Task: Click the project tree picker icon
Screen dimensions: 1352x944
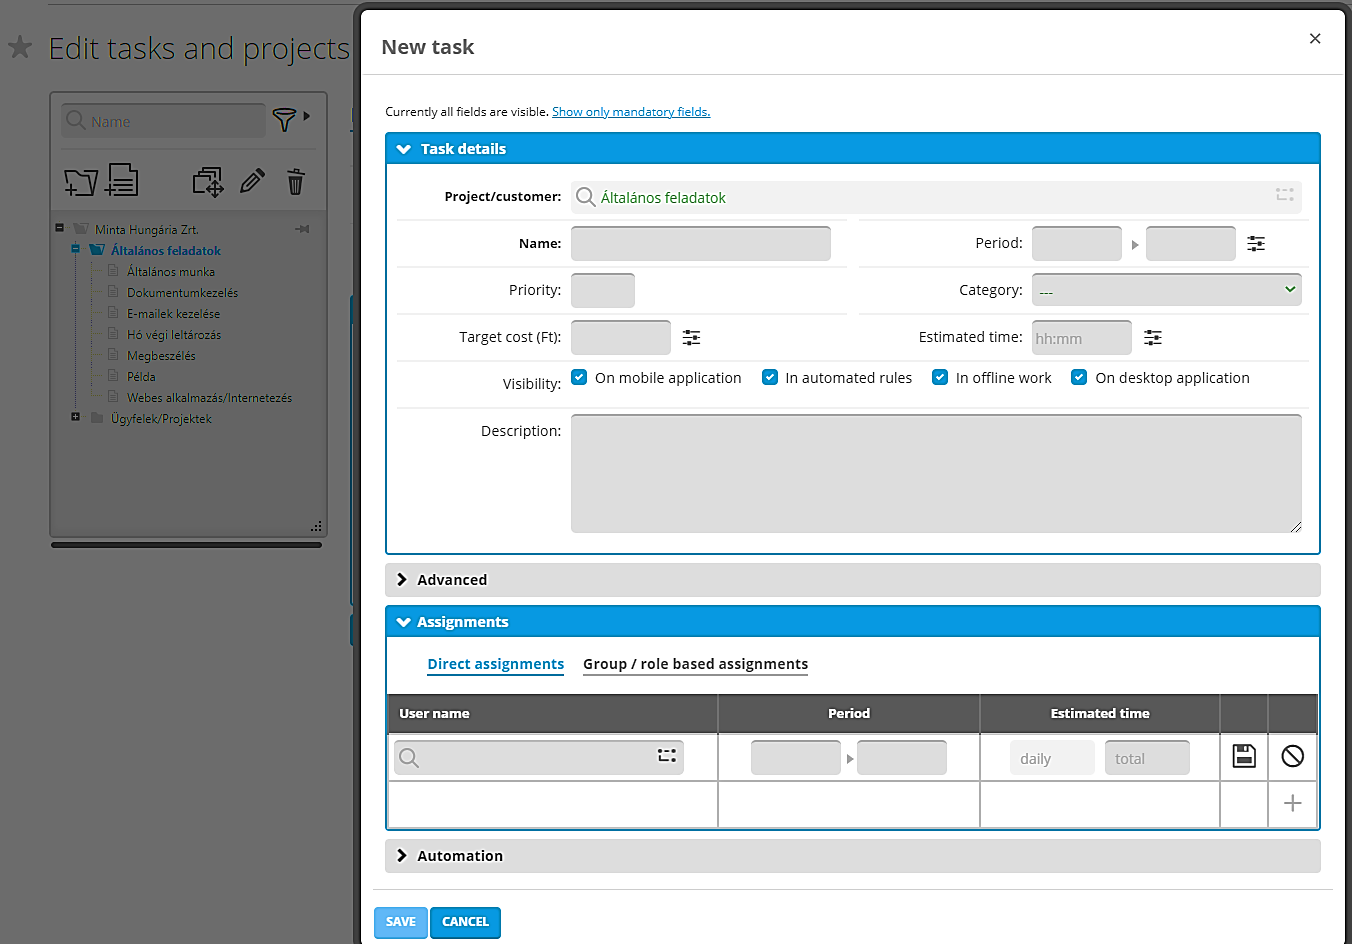Action: point(1284,195)
